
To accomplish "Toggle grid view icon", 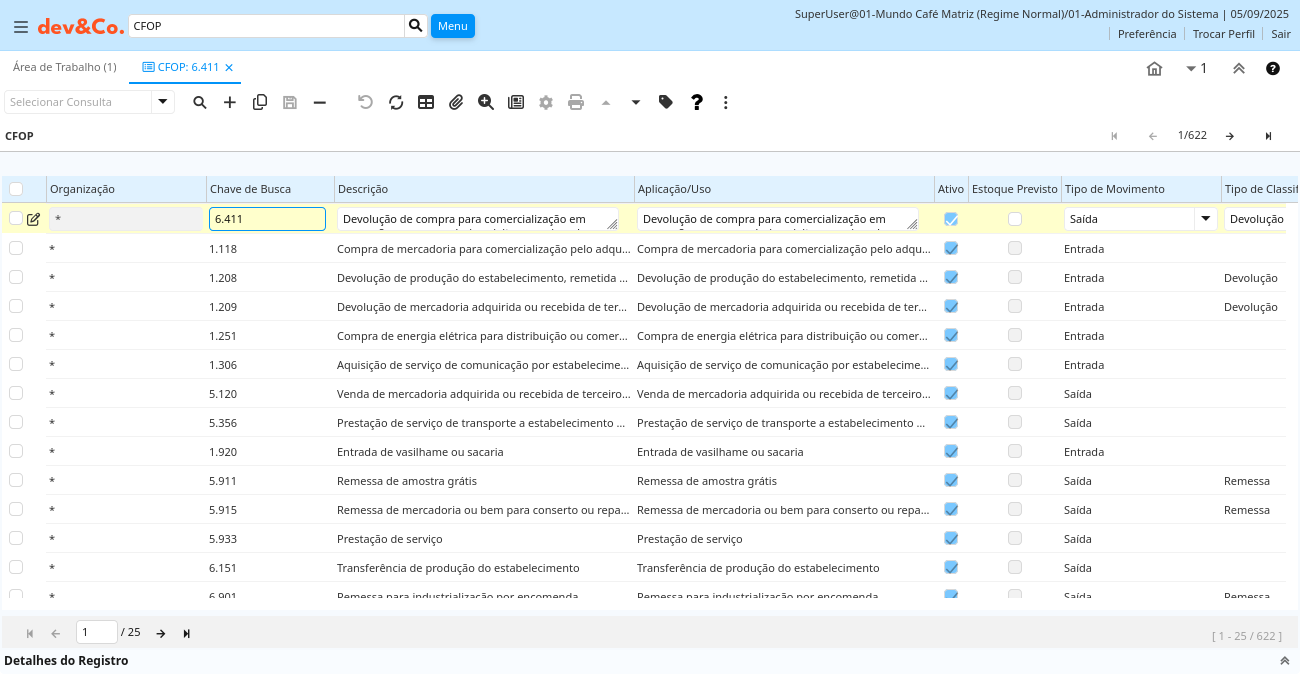I will pos(426,102).
